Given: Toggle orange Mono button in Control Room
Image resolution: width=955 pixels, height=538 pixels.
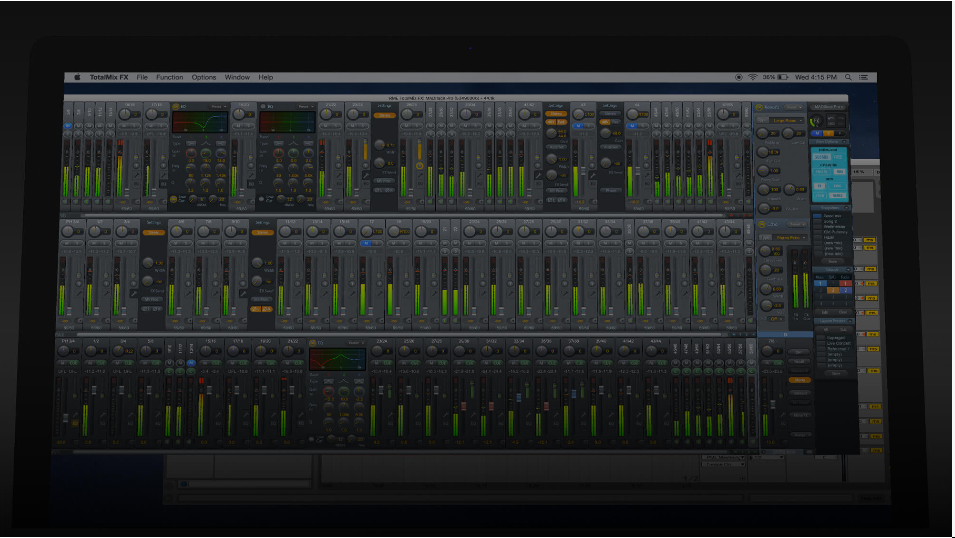Looking at the screenshot, I should [800, 380].
